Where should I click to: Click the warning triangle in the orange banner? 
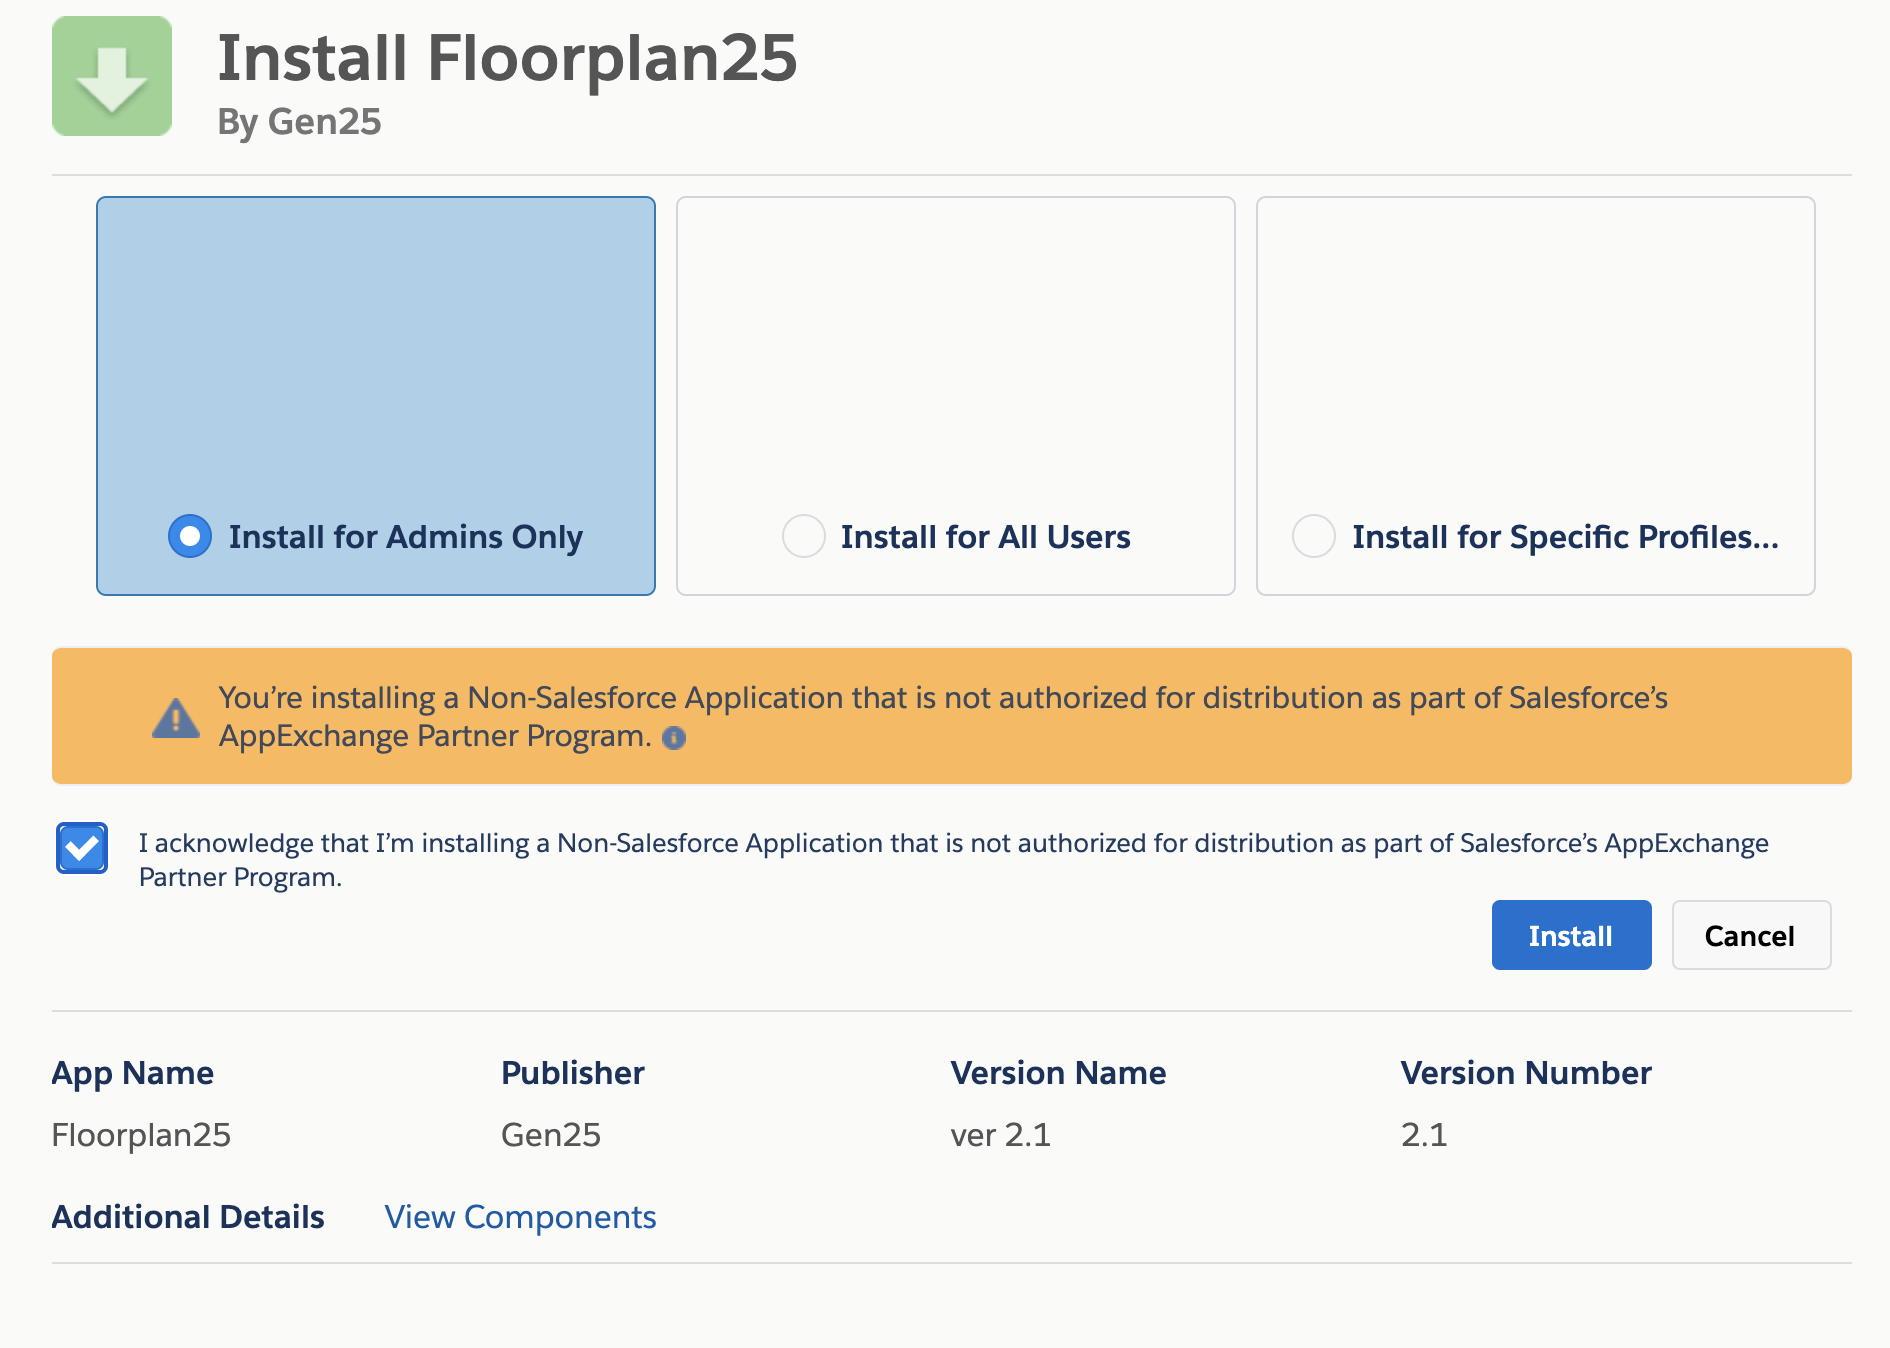(x=176, y=716)
